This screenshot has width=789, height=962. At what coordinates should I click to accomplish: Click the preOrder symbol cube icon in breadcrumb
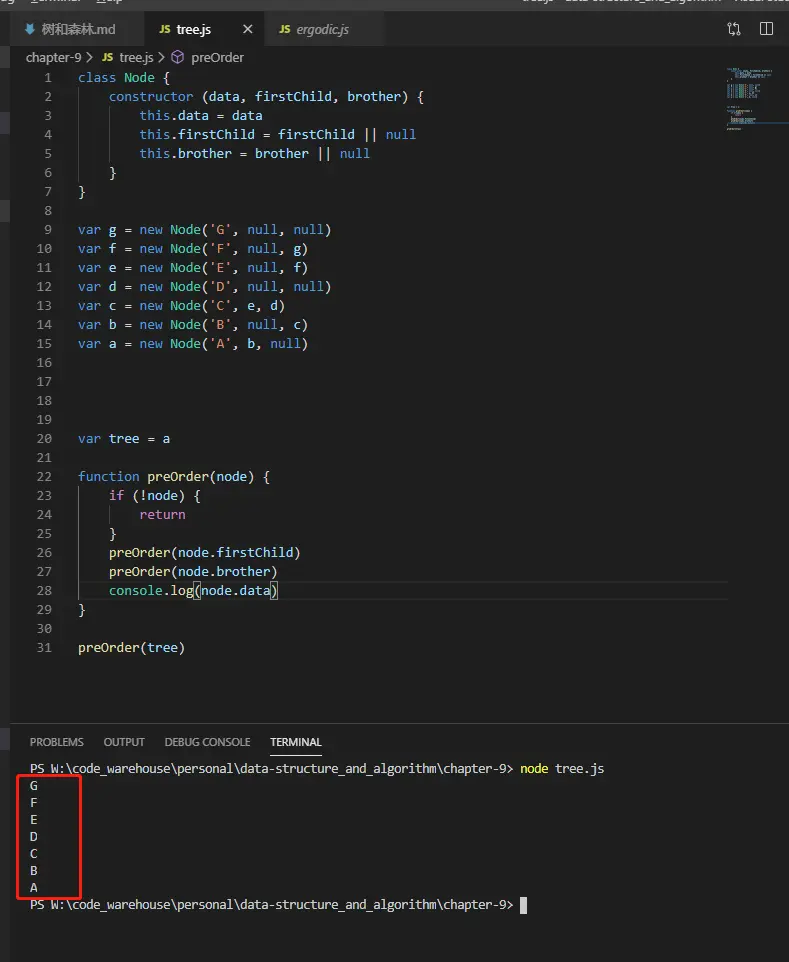pos(177,57)
